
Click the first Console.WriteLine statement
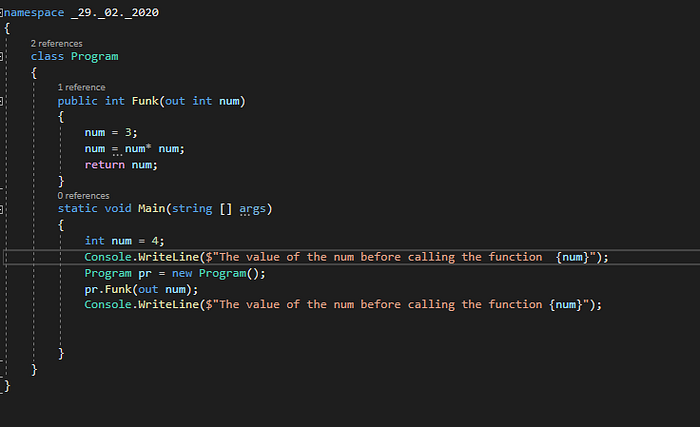tap(346, 257)
